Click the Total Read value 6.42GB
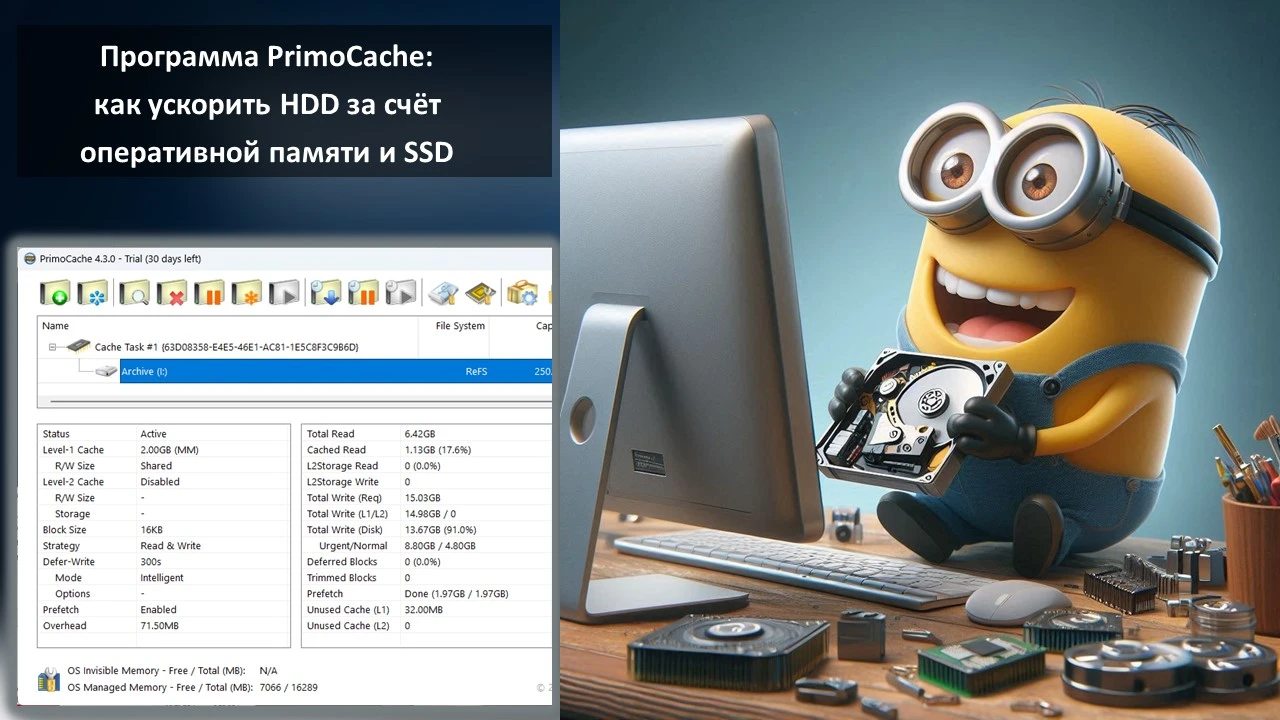The image size is (1280, 720). coord(420,434)
